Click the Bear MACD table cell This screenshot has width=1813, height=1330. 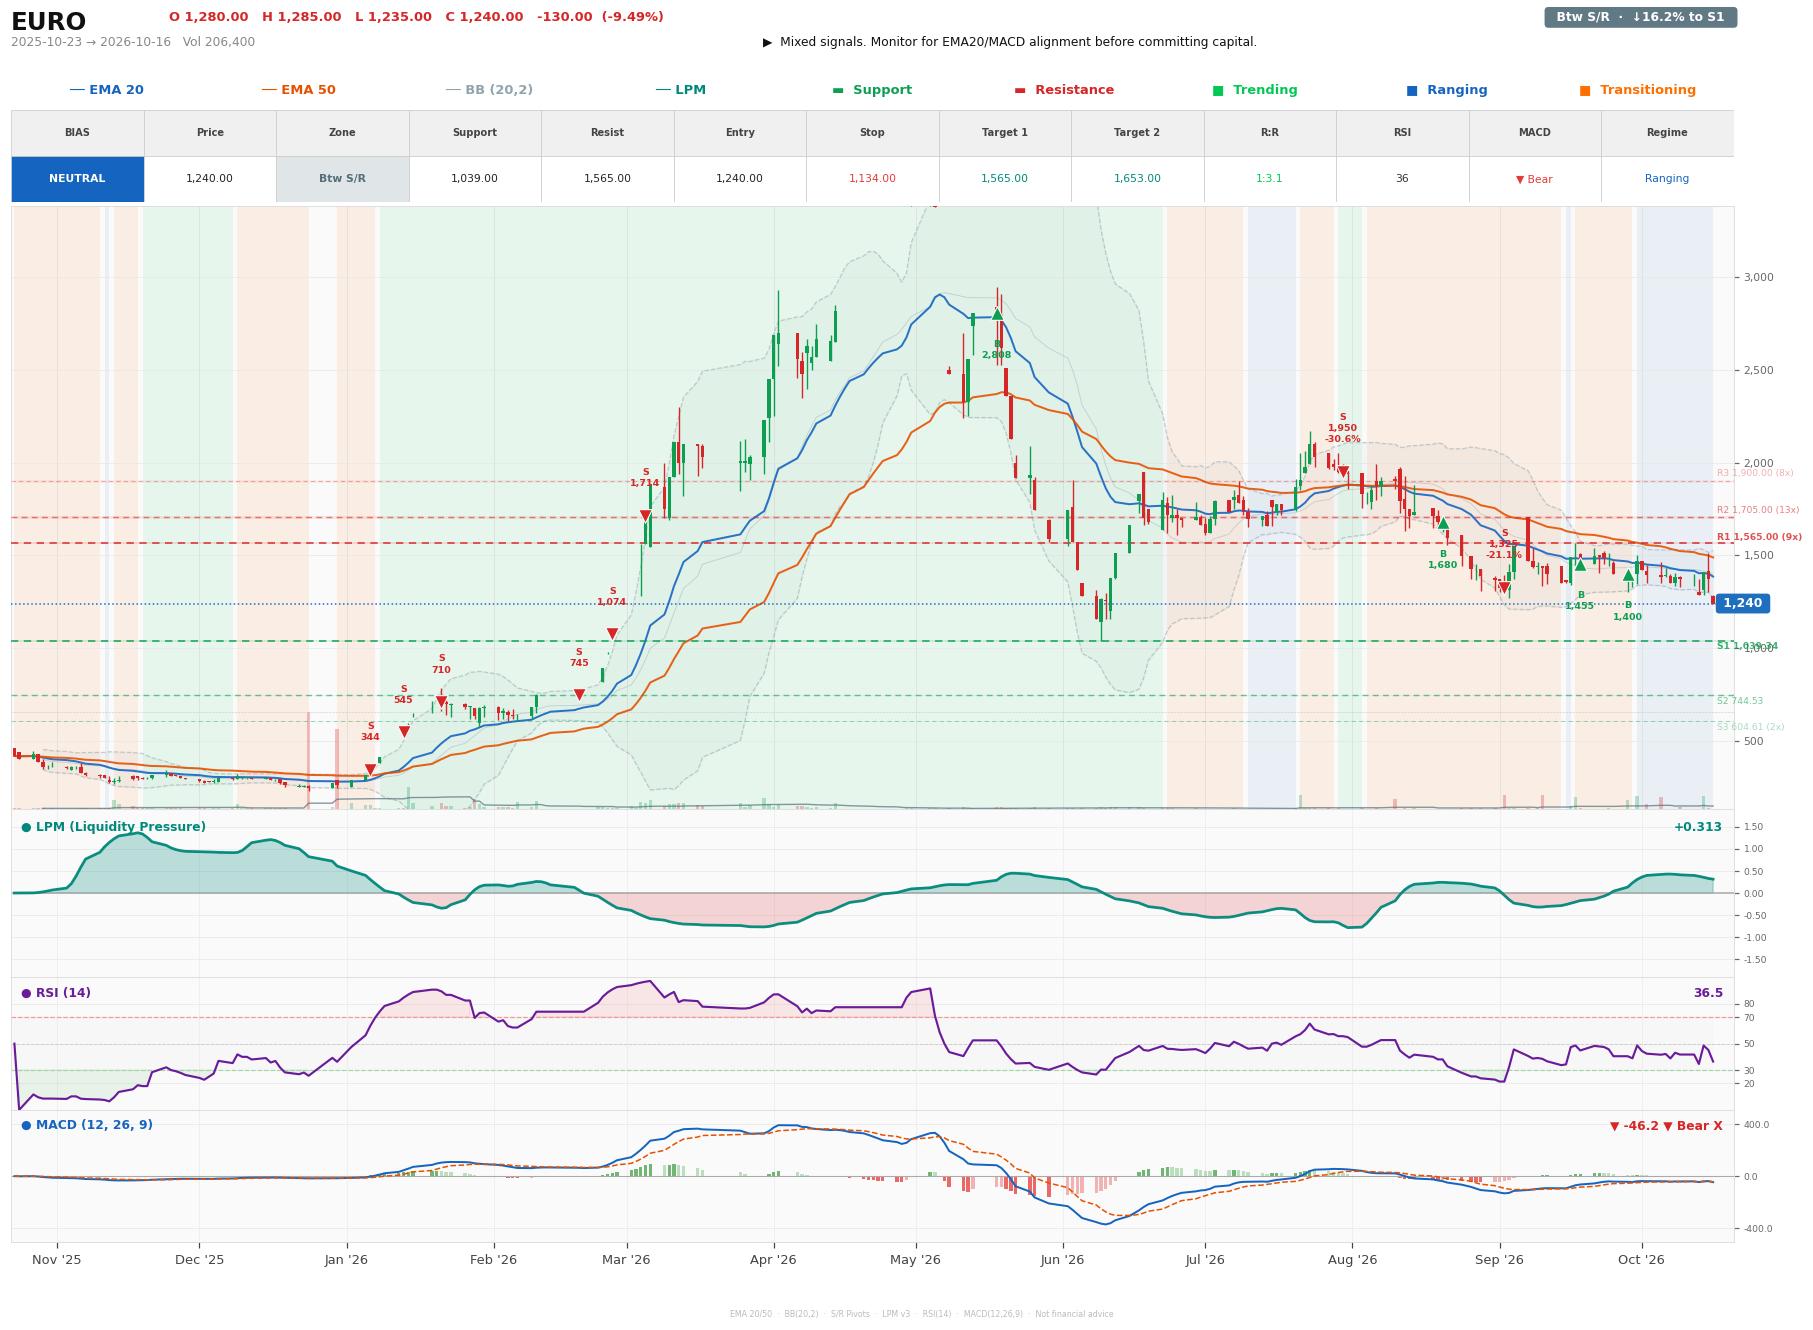[x=1534, y=179]
